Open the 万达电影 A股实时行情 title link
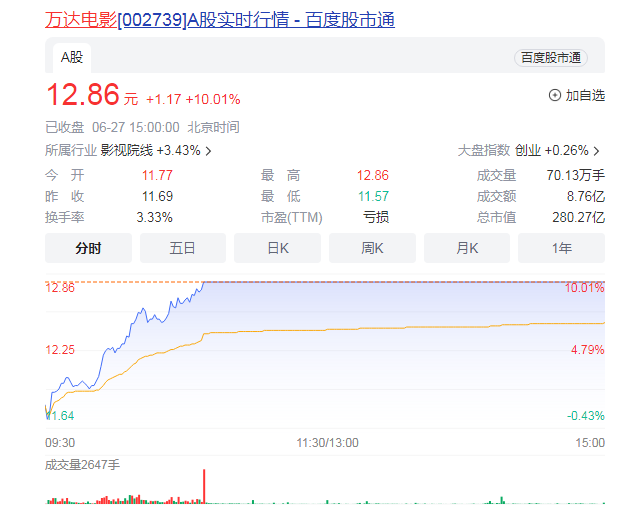This screenshot has width=626, height=516. [220, 19]
